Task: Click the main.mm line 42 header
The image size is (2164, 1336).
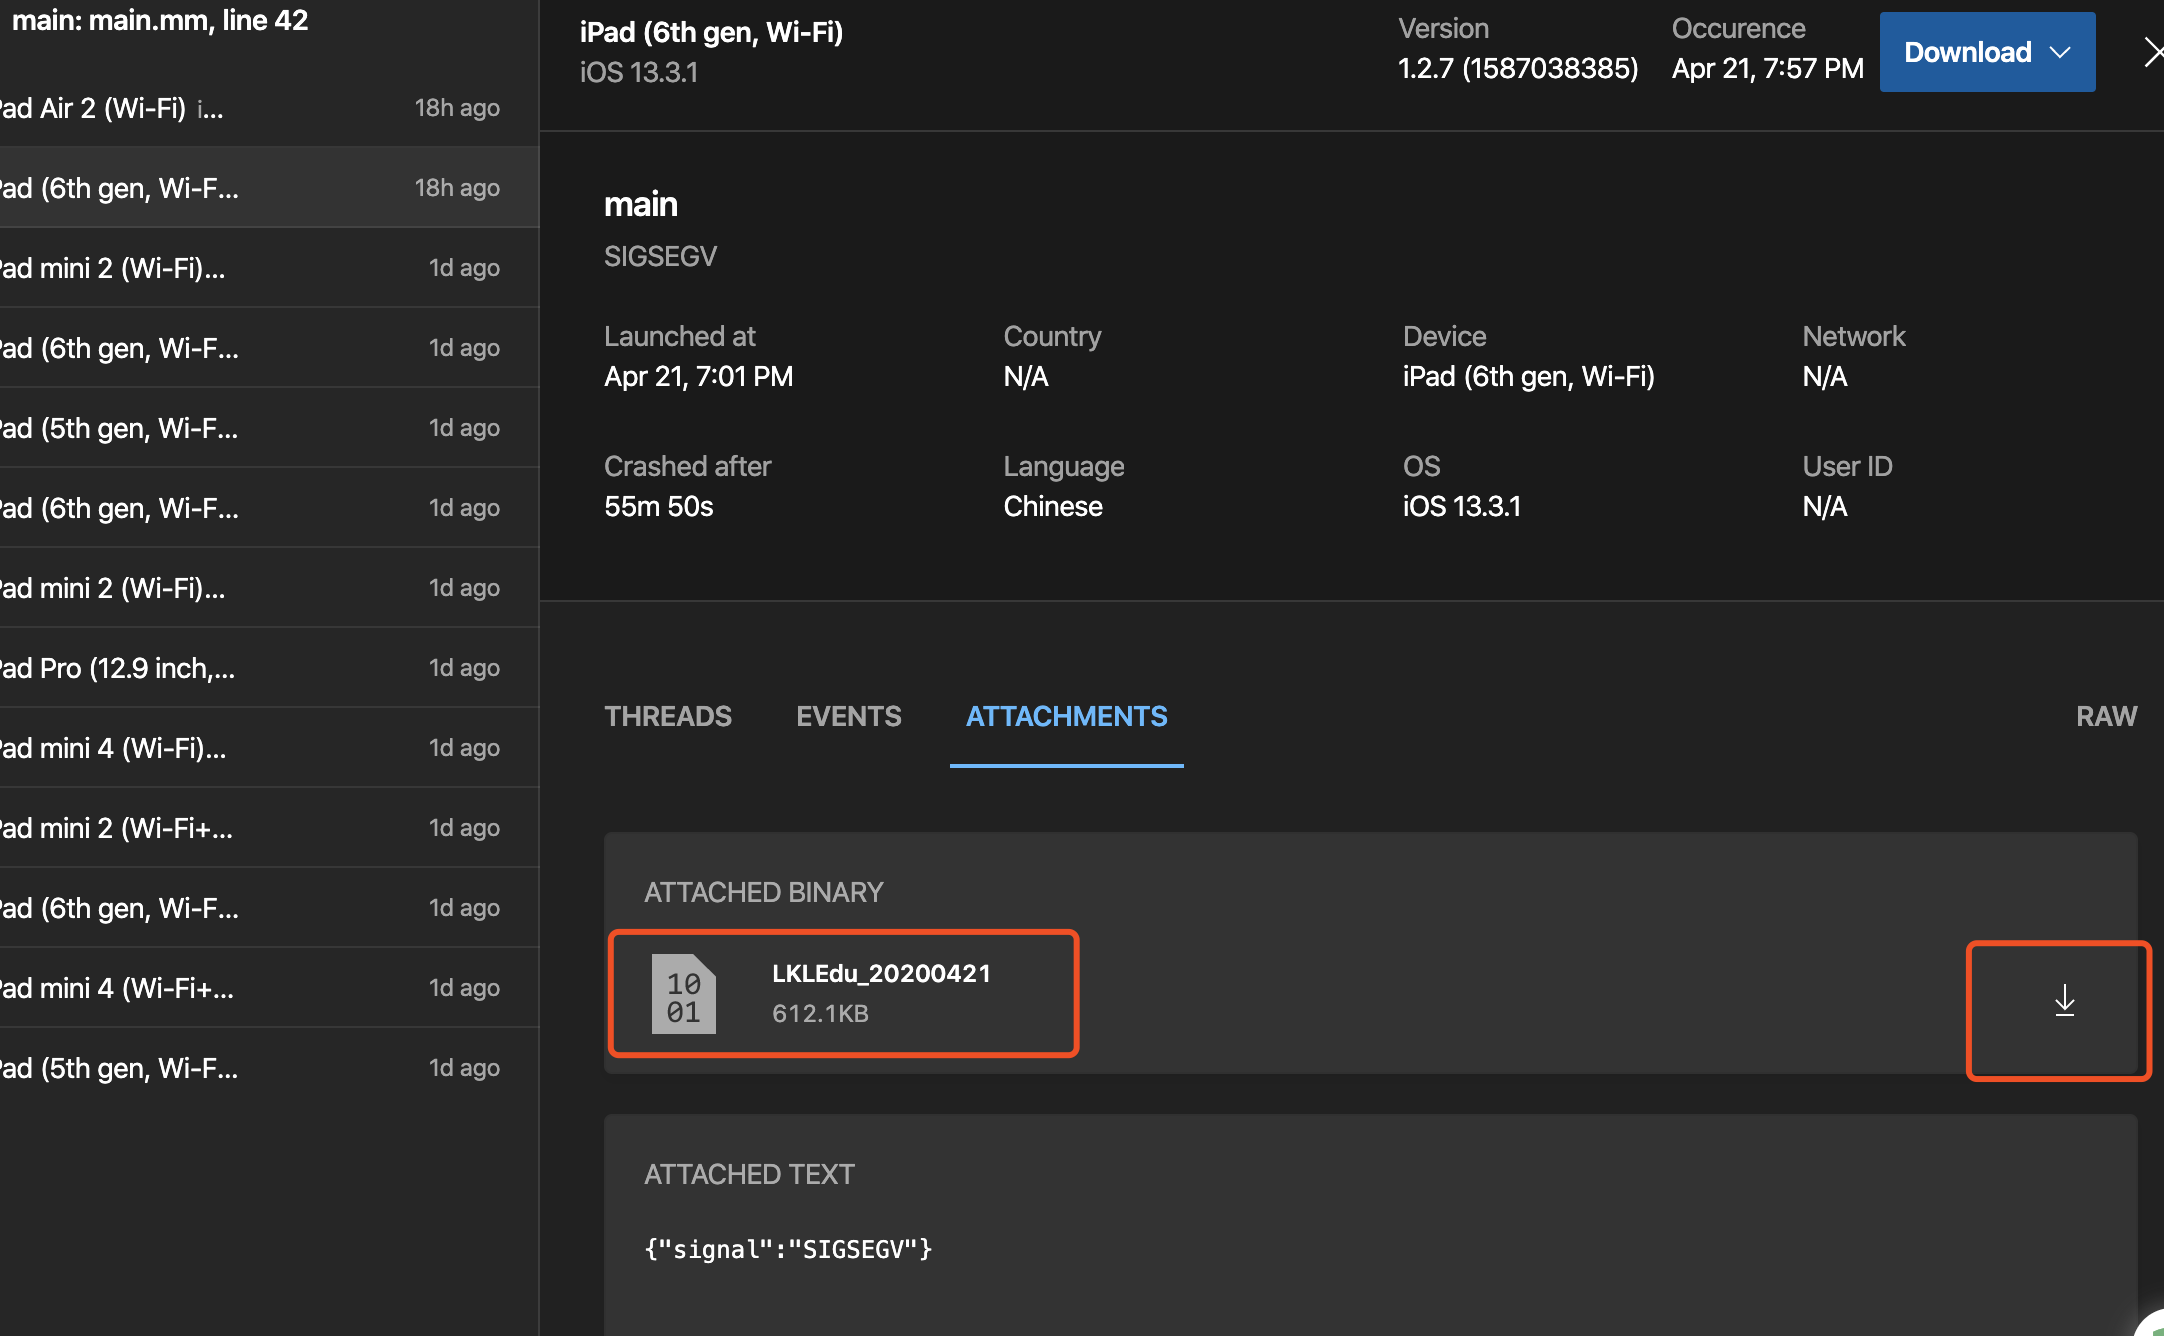Action: click(160, 20)
